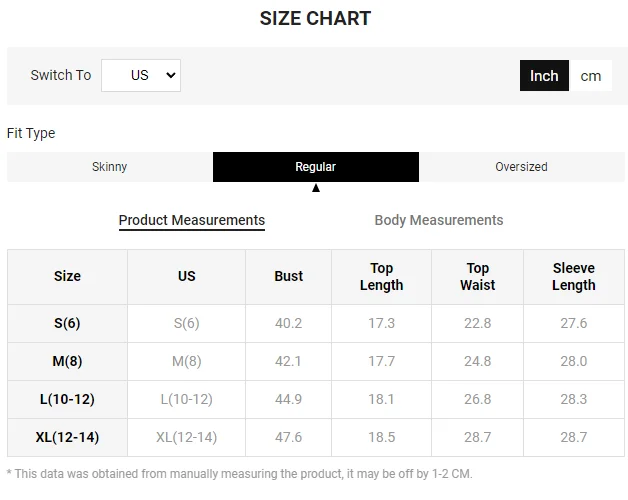Click the Sleeve Length column header
The height and width of the screenshot is (500, 628).
tap(574, 276)
